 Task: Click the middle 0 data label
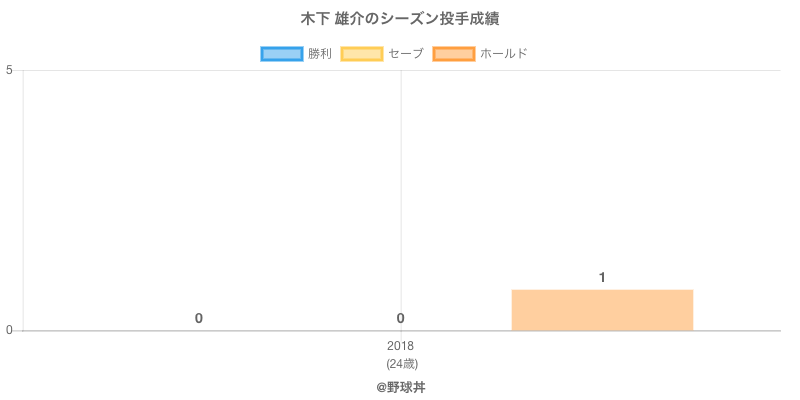(x=400, y=318)
